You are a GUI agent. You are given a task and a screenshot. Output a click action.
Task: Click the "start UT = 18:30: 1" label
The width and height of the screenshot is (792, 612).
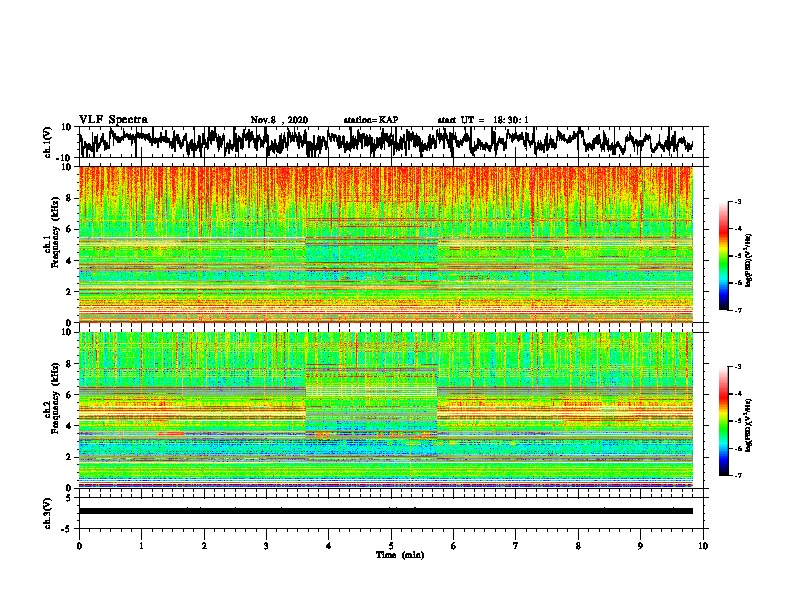coord(483,120)
